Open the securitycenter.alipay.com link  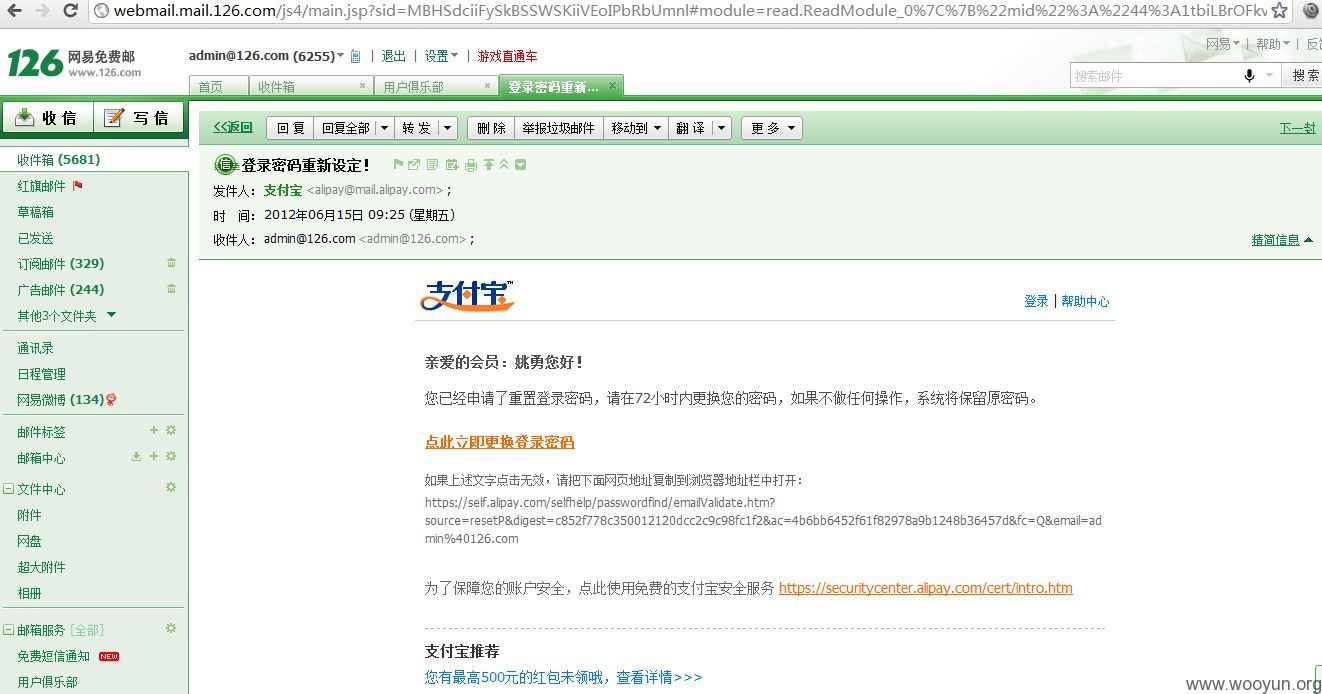click(925, 588)
